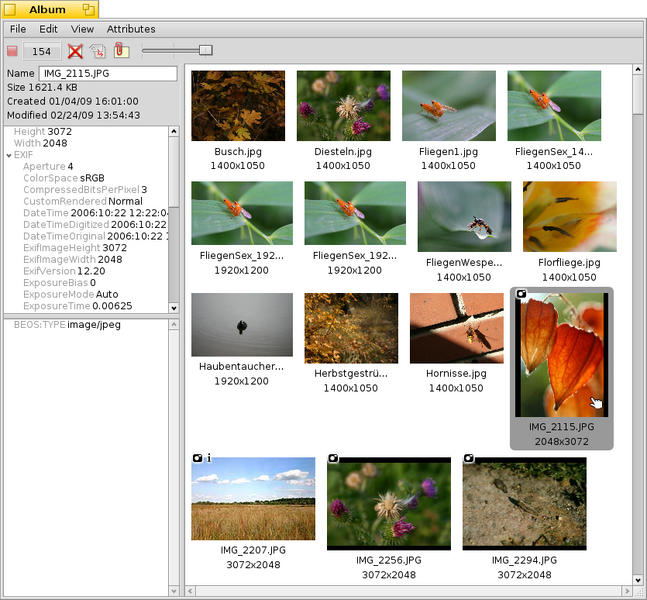Image resolution: width=647 pixels, height=600 pixels.
Task: Click the zoom icon in Album title tab
Action: tap(88, 9)
